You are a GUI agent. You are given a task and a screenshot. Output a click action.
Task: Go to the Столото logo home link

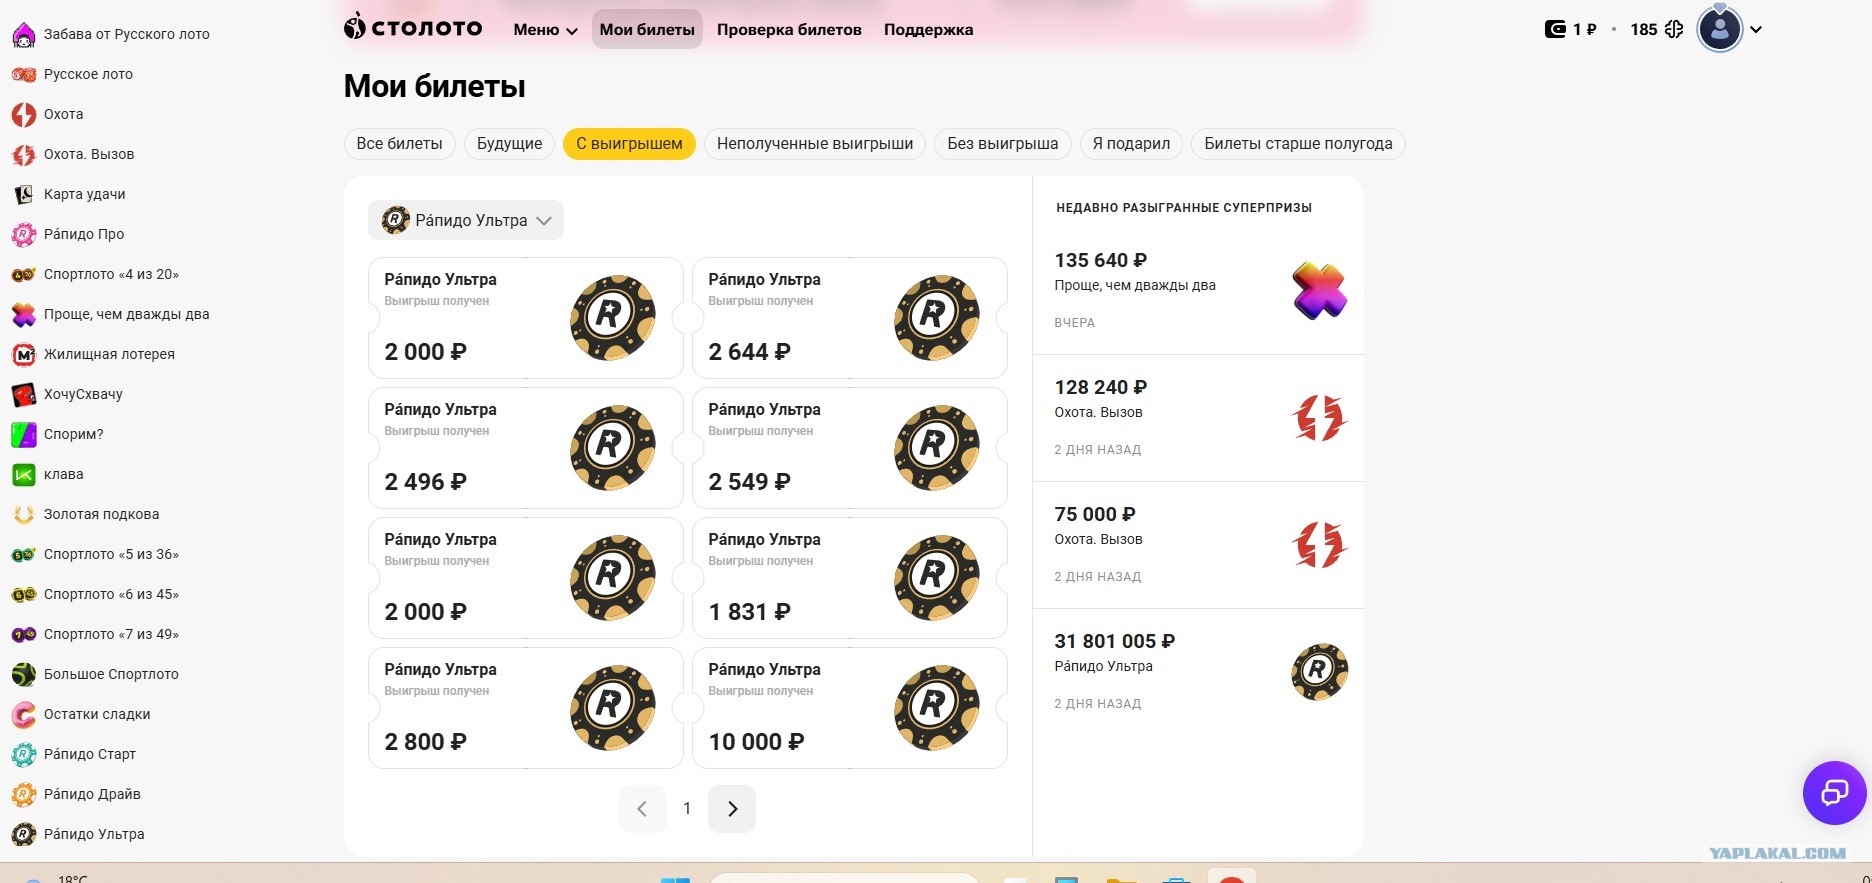click(413, 27)
